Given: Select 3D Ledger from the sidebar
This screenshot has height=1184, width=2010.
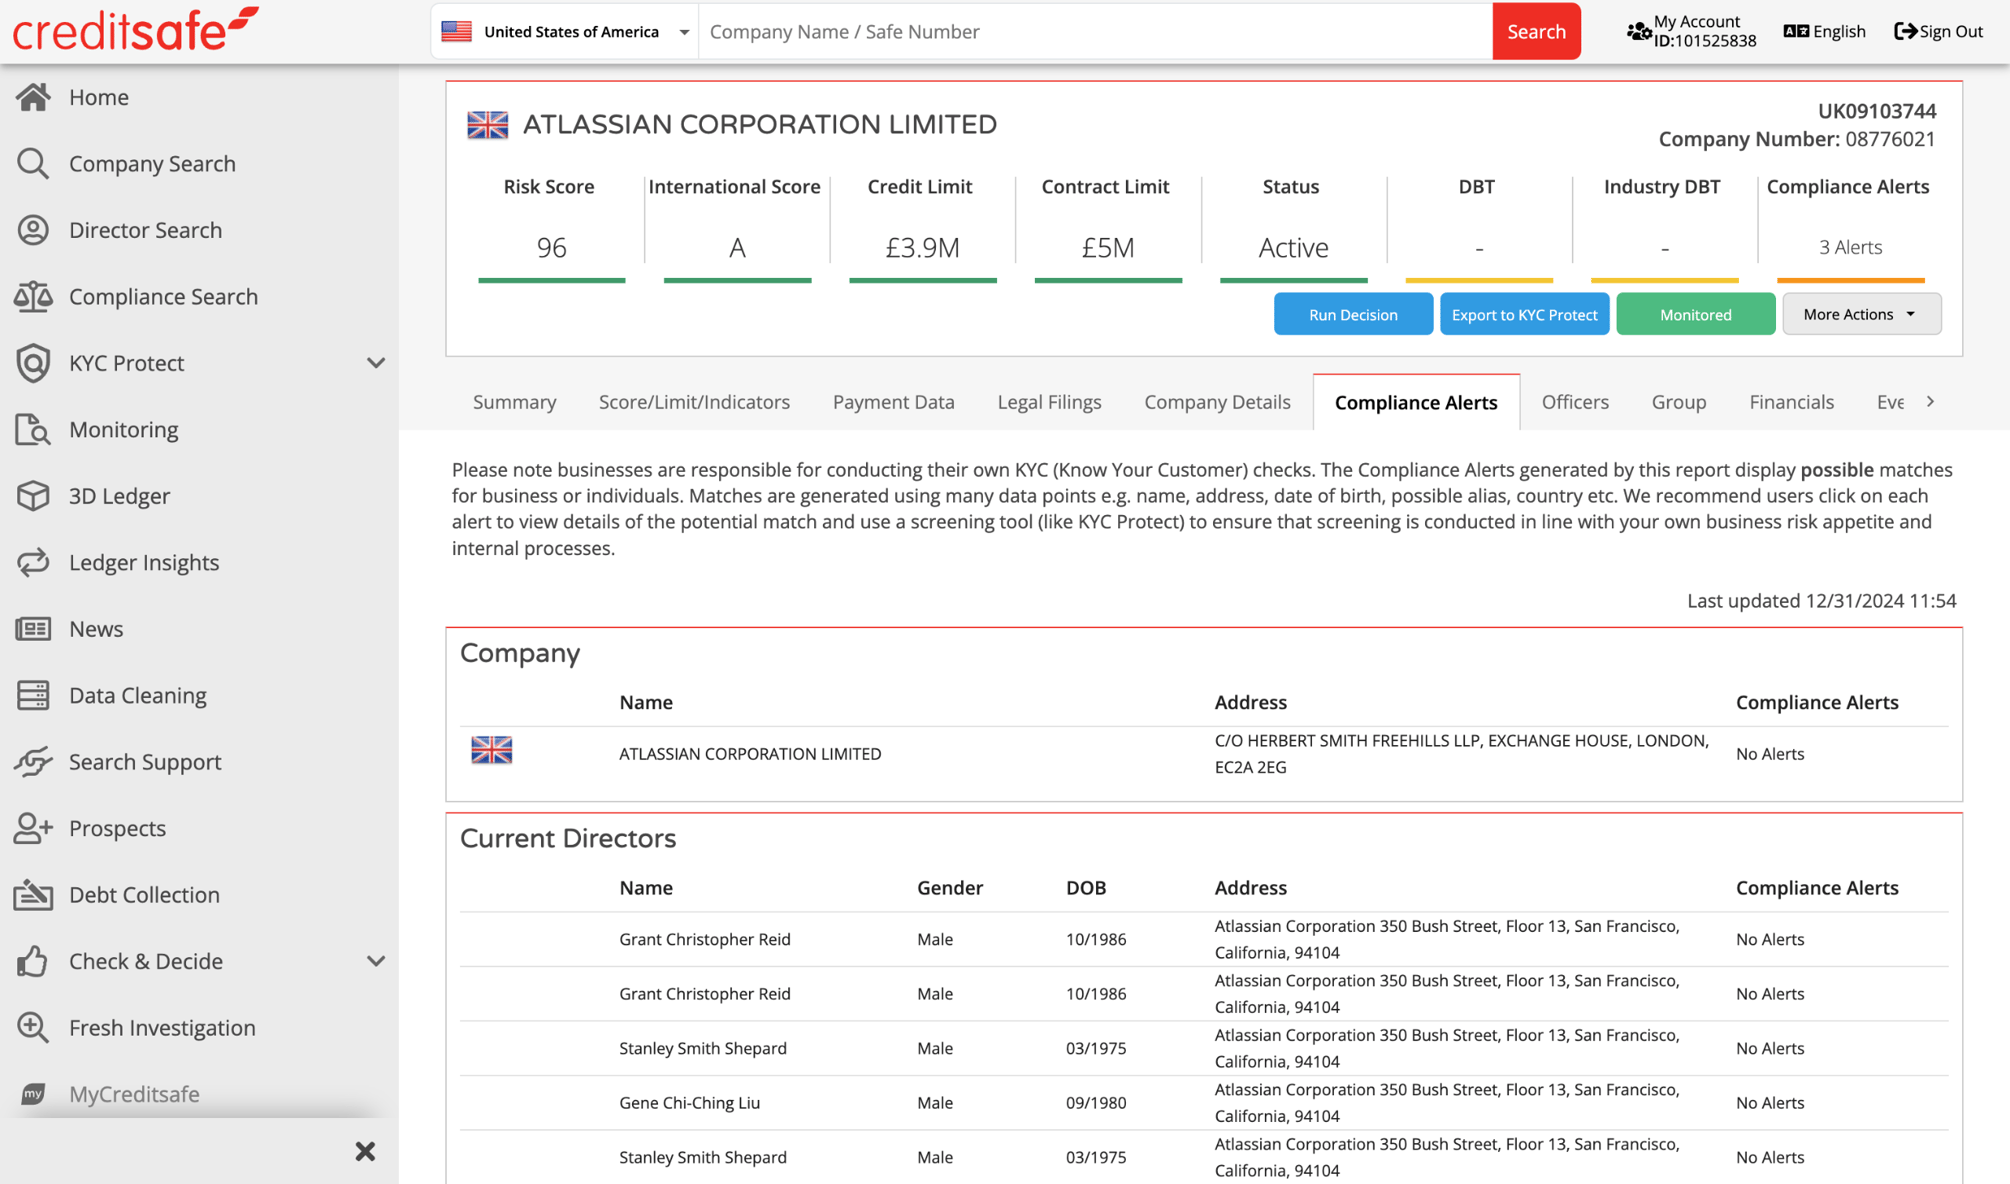Looking at the screenshot, I should point(120,495).
